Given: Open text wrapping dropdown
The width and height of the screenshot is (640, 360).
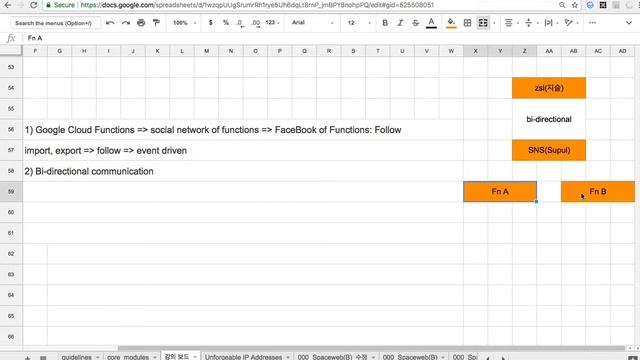Looking at the screenshot, I should (x=551, y=23).
